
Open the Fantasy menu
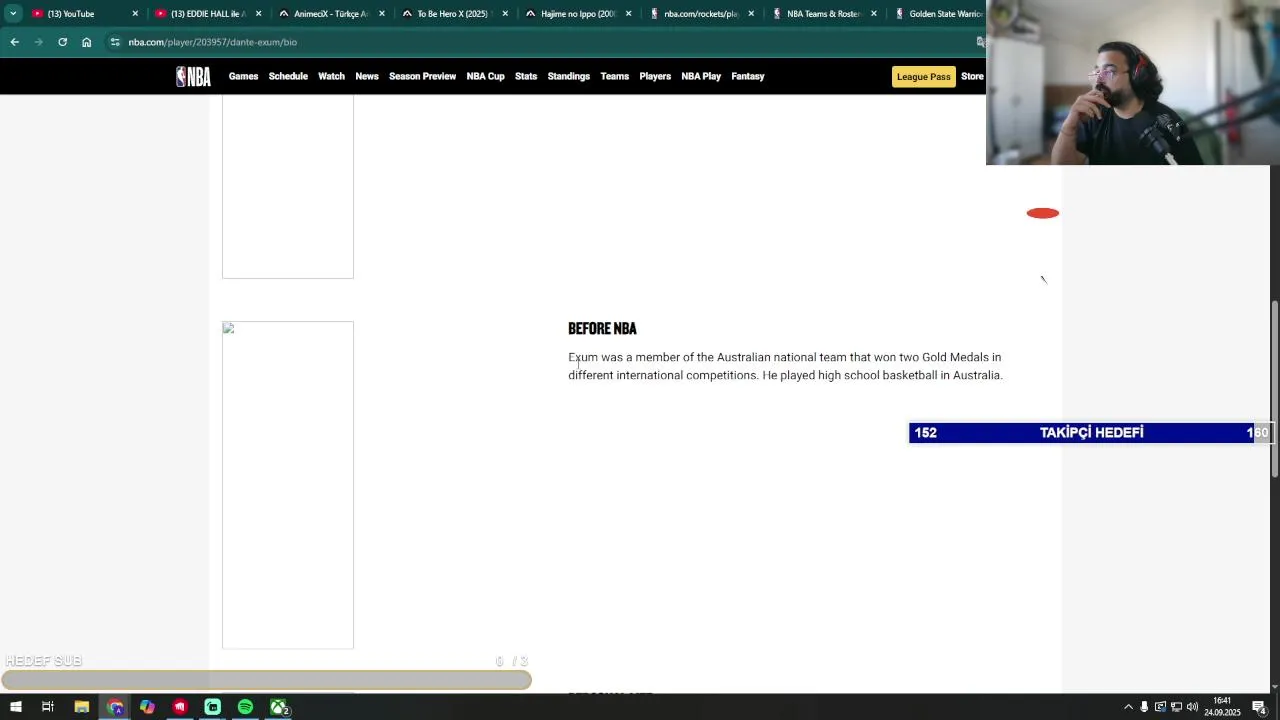click(x=747, y=77)
